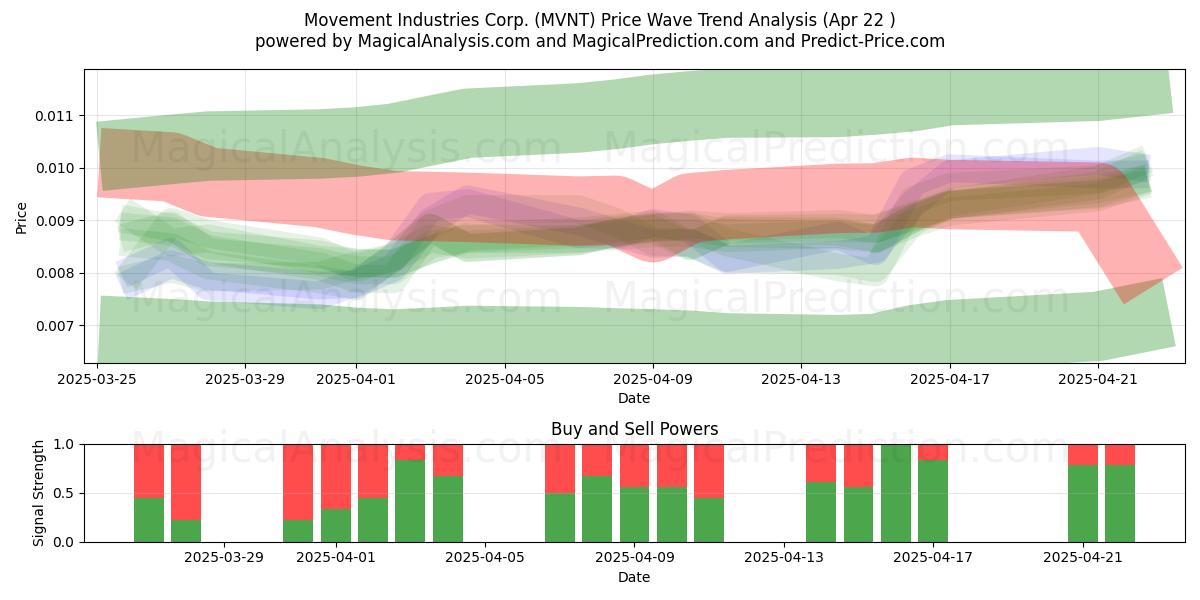1200x600 pixels.
Task: Click the main chart title mentioning MVNT
Action: point(600,20)
